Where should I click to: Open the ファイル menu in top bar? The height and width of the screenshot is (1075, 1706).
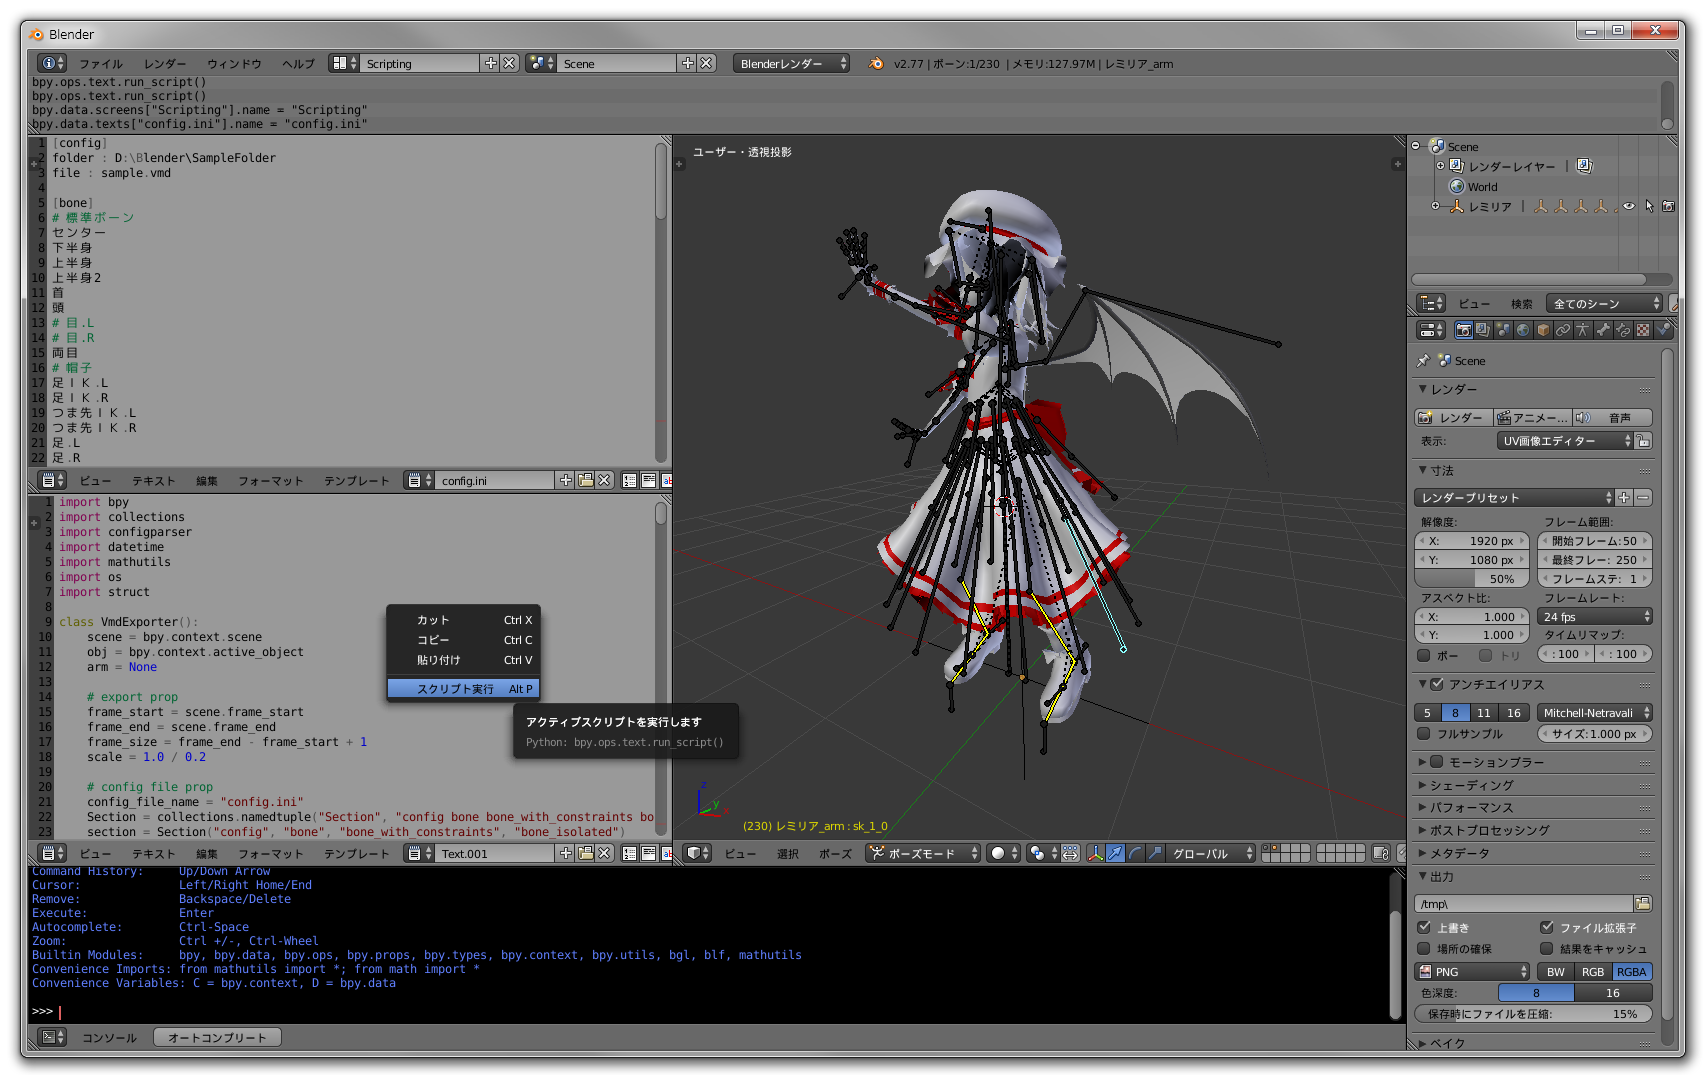coord(100,64)
